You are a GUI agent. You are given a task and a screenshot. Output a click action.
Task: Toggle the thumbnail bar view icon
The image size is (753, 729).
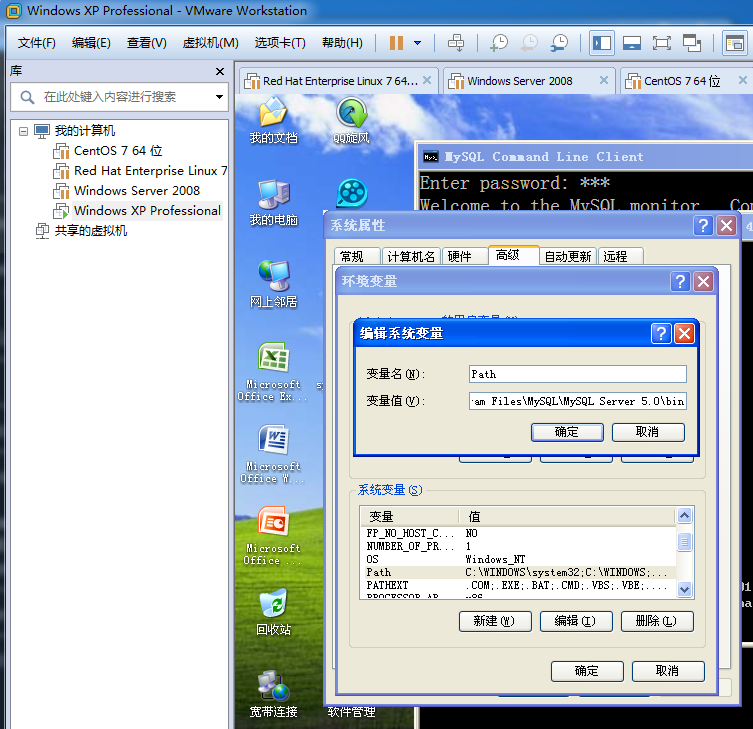(x=632, y=43)
